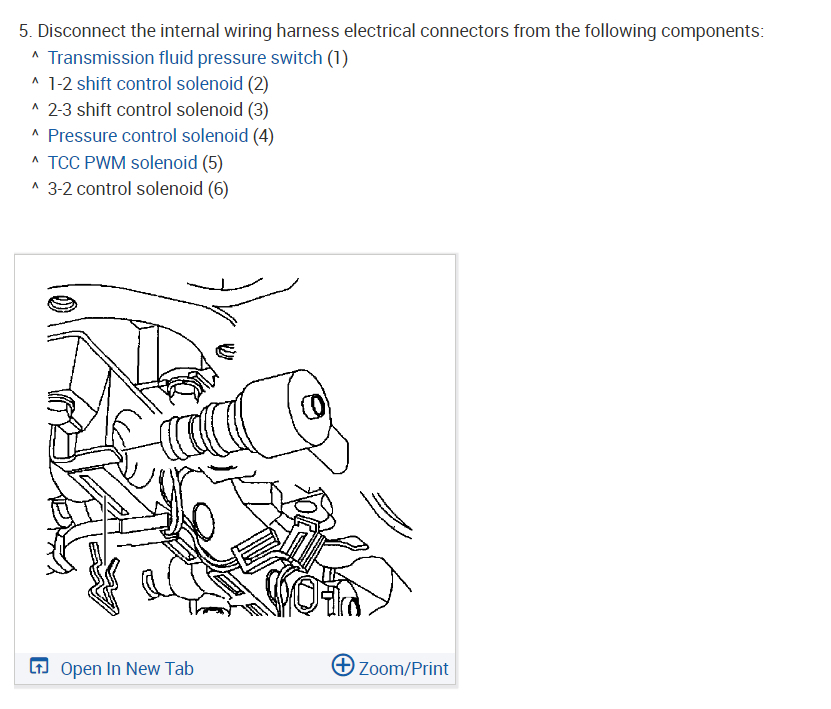Click the Open In New Tab arrow icon
Image resolution: width=831 pixels, height=709 pixels.
tap(39, 665)
